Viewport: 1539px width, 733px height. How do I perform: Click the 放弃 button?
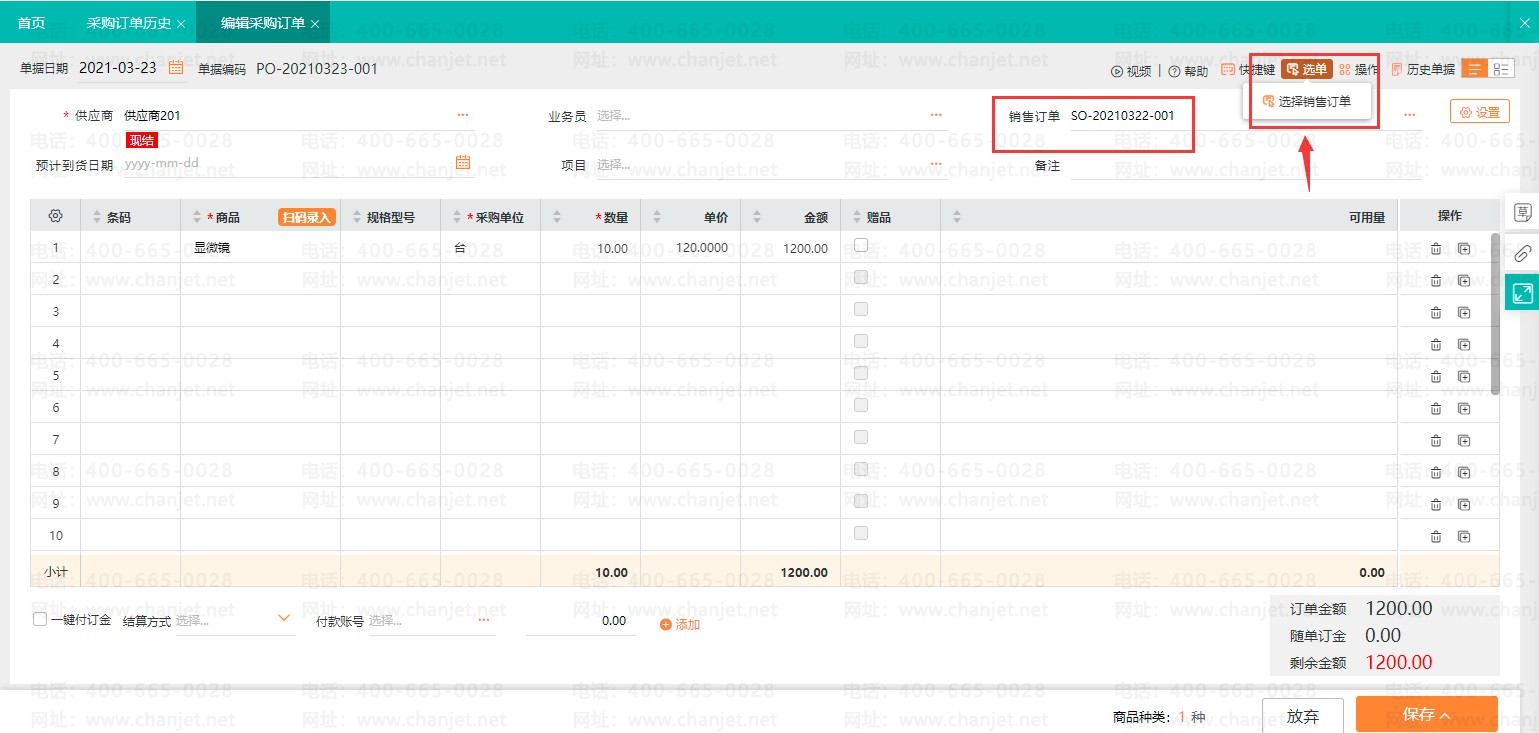pos(1302,716)
